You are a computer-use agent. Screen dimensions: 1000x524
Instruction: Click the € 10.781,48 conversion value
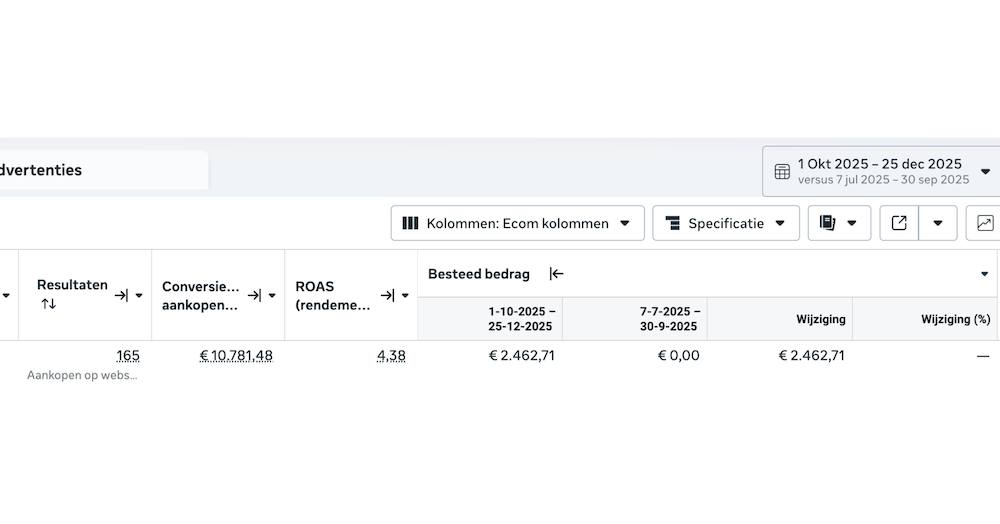236,355
